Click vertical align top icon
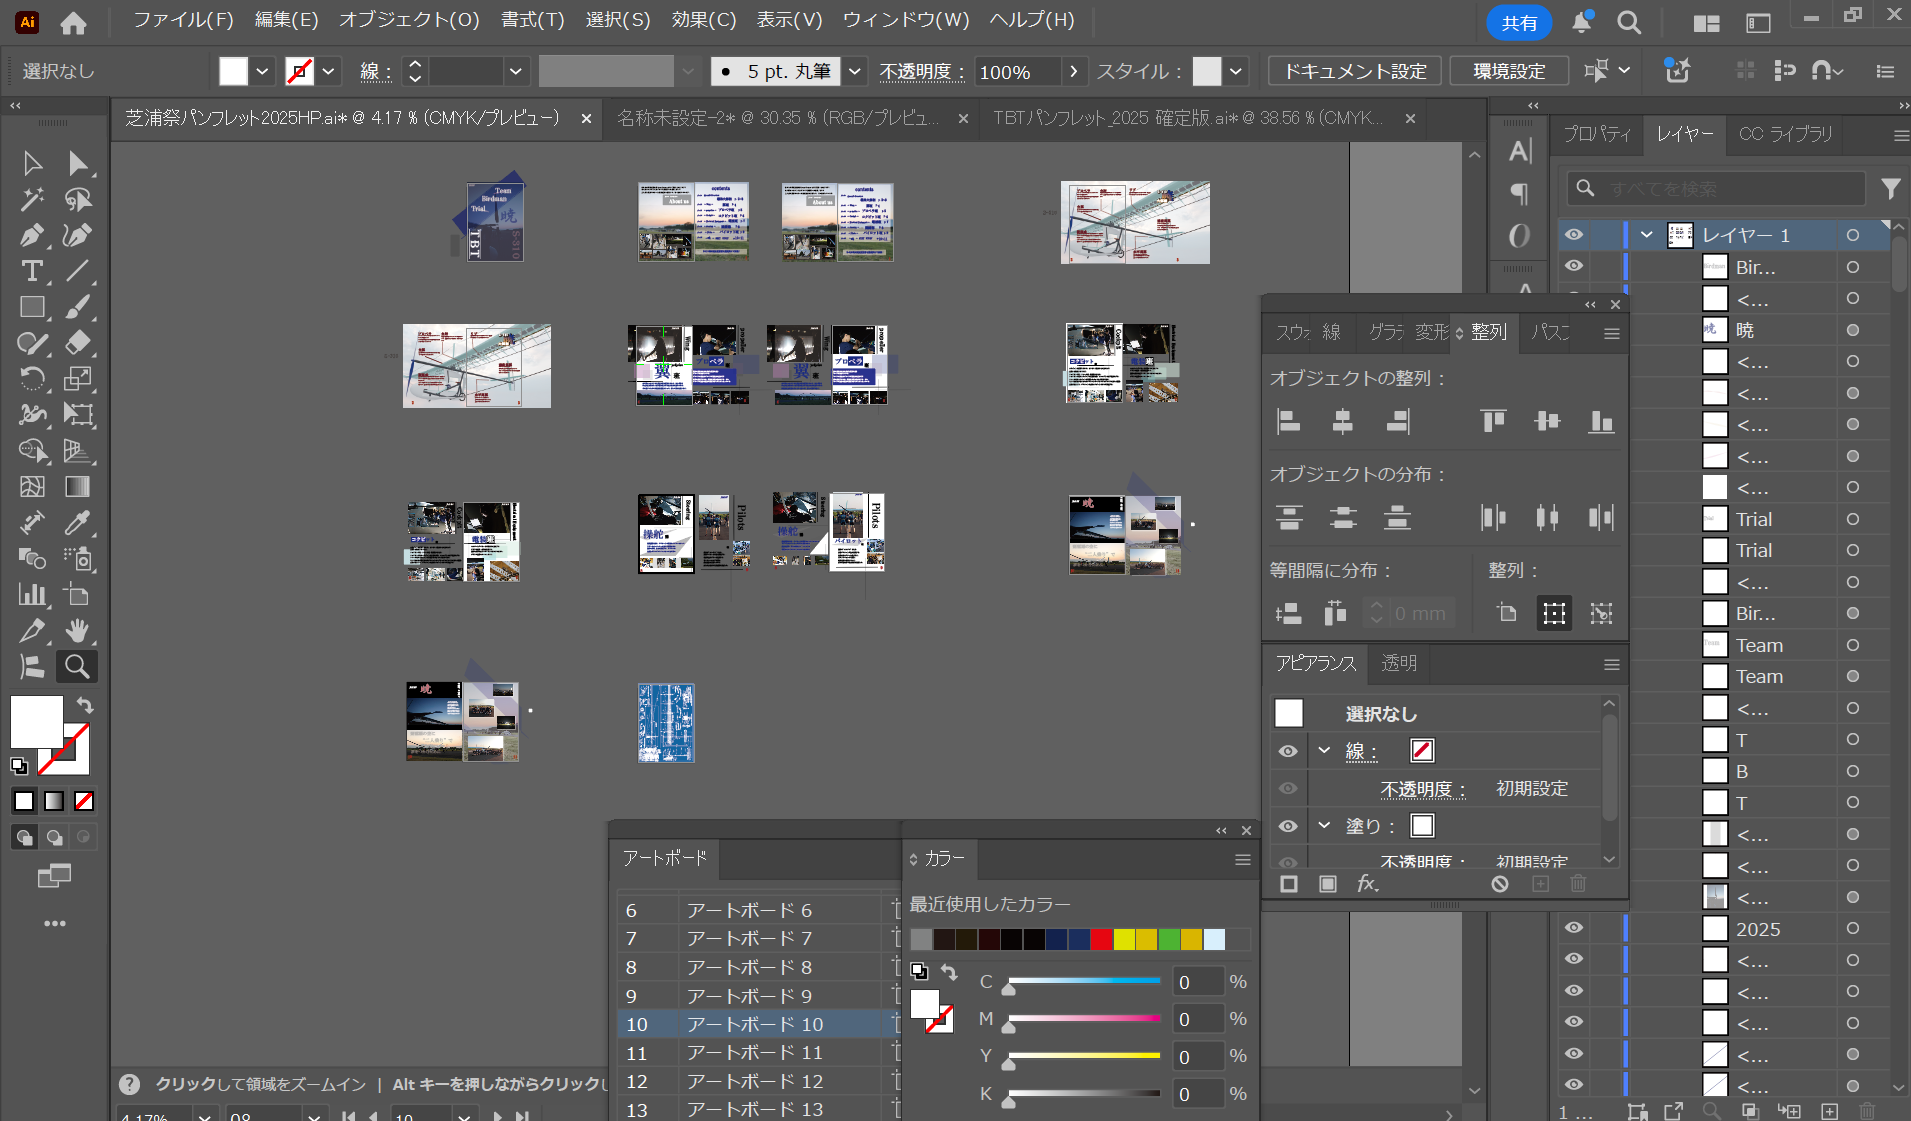Viewport: 1911px width, 1121px height. (1493, 422)
